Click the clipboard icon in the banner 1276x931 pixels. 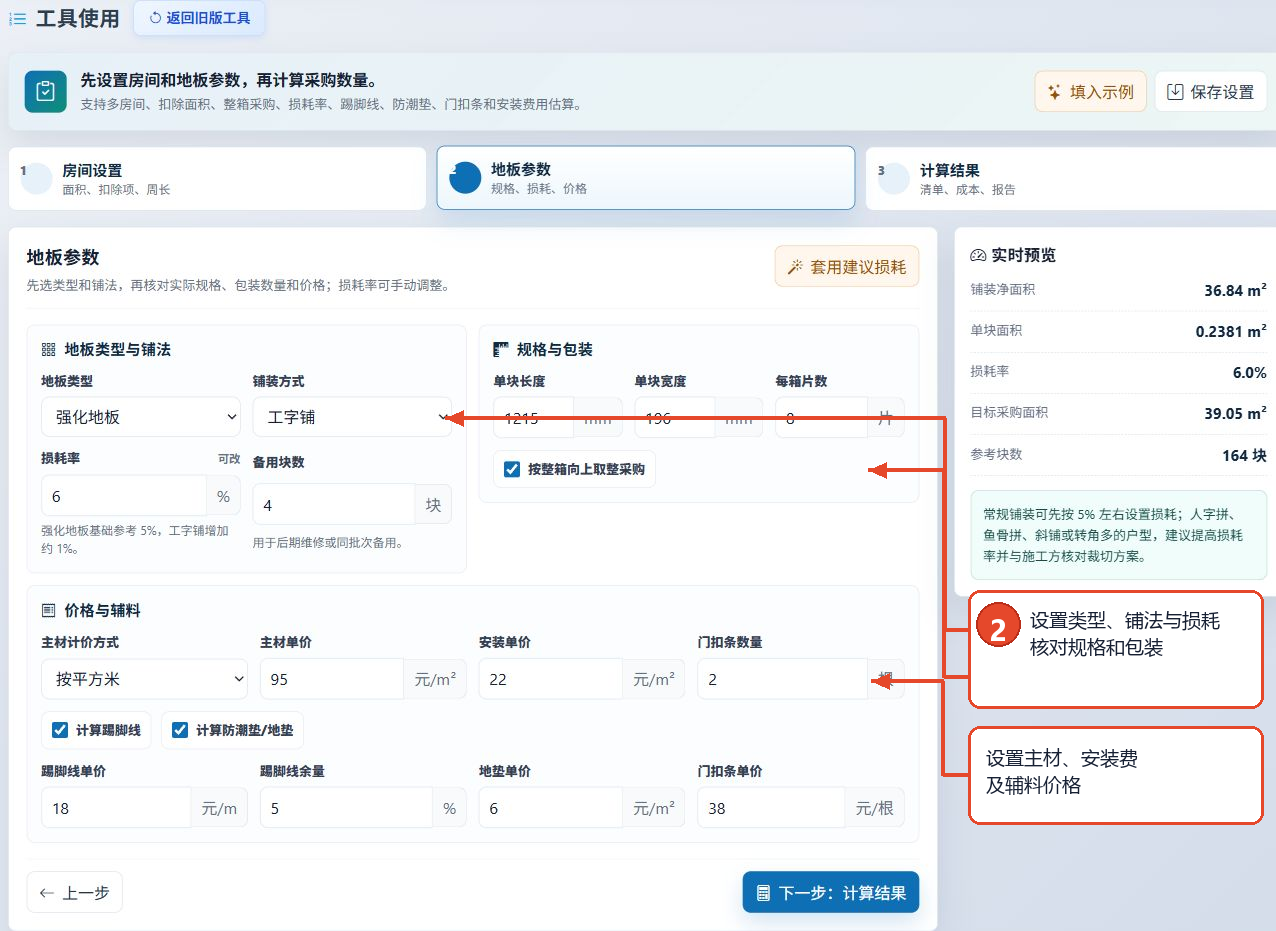45,91
